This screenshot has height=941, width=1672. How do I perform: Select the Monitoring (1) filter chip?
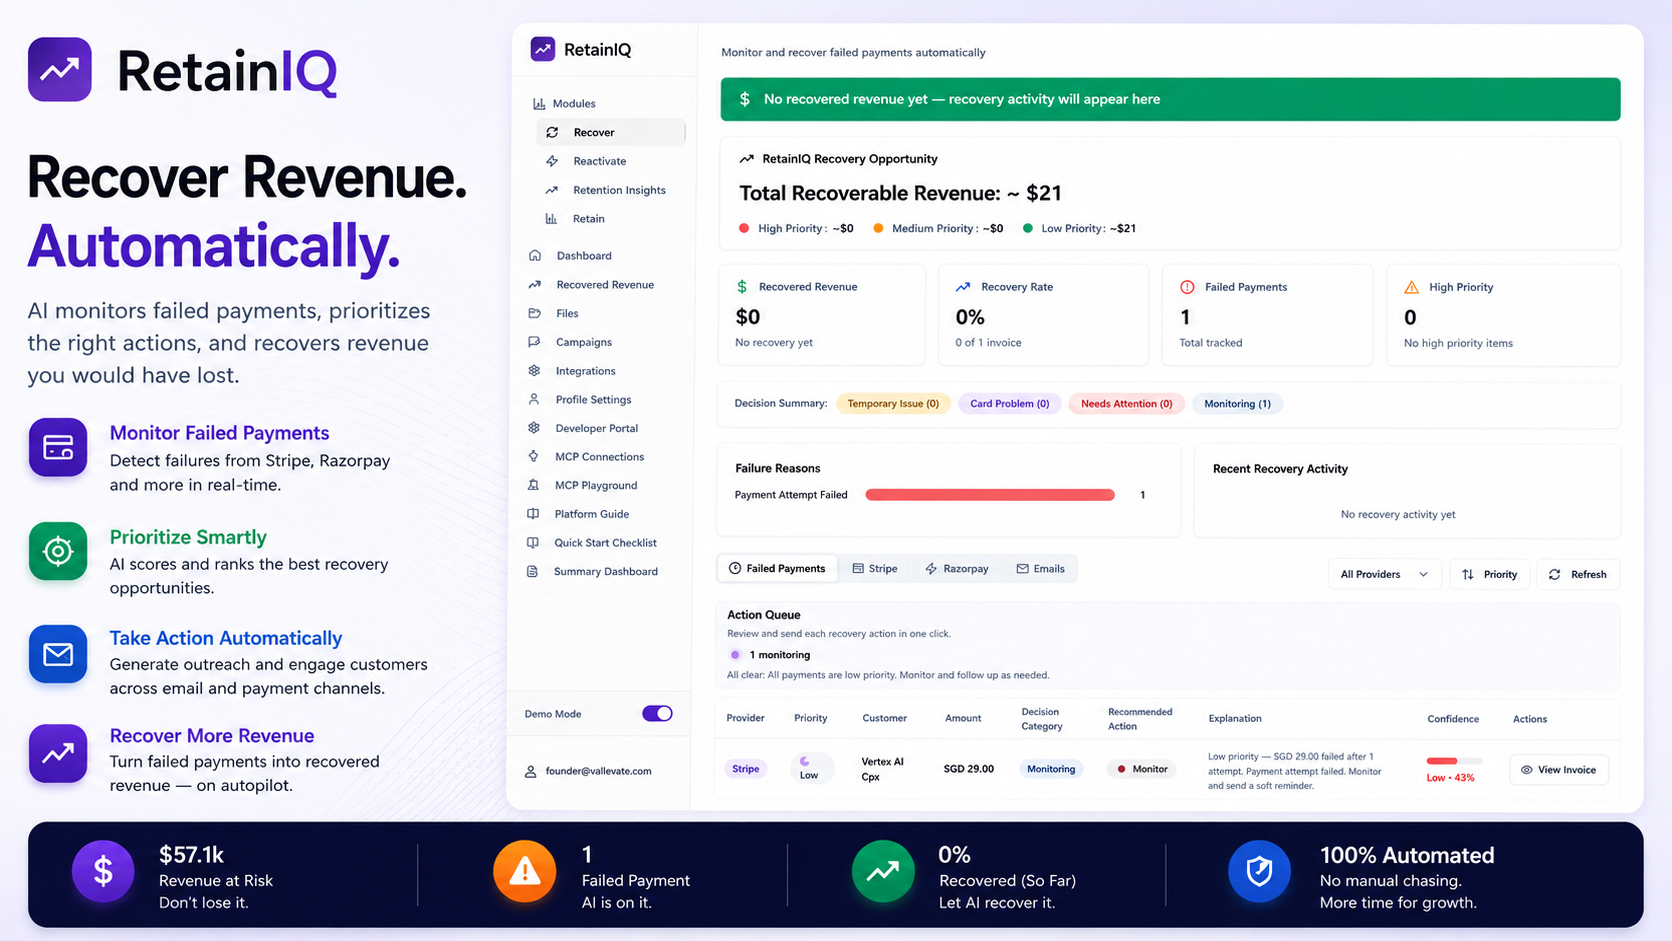(1238, 404)
